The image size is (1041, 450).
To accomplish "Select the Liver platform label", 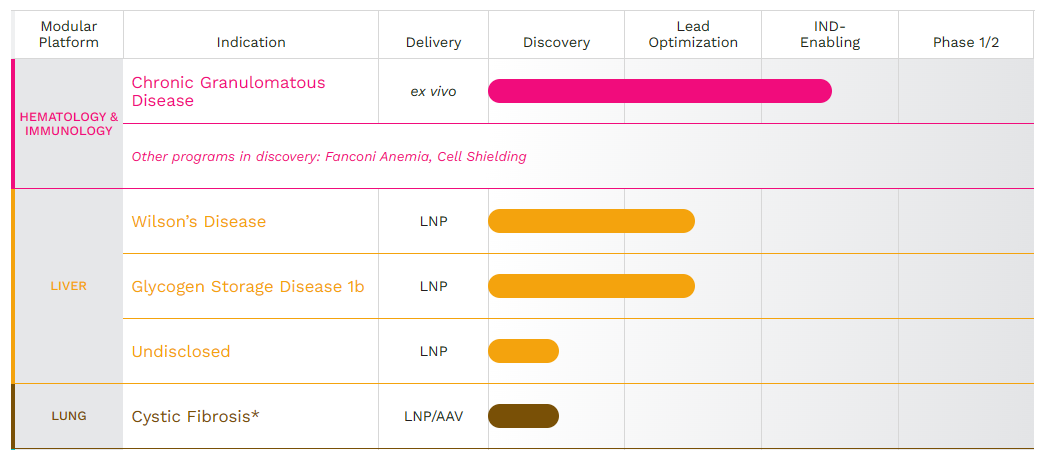I will click(69, 286).
